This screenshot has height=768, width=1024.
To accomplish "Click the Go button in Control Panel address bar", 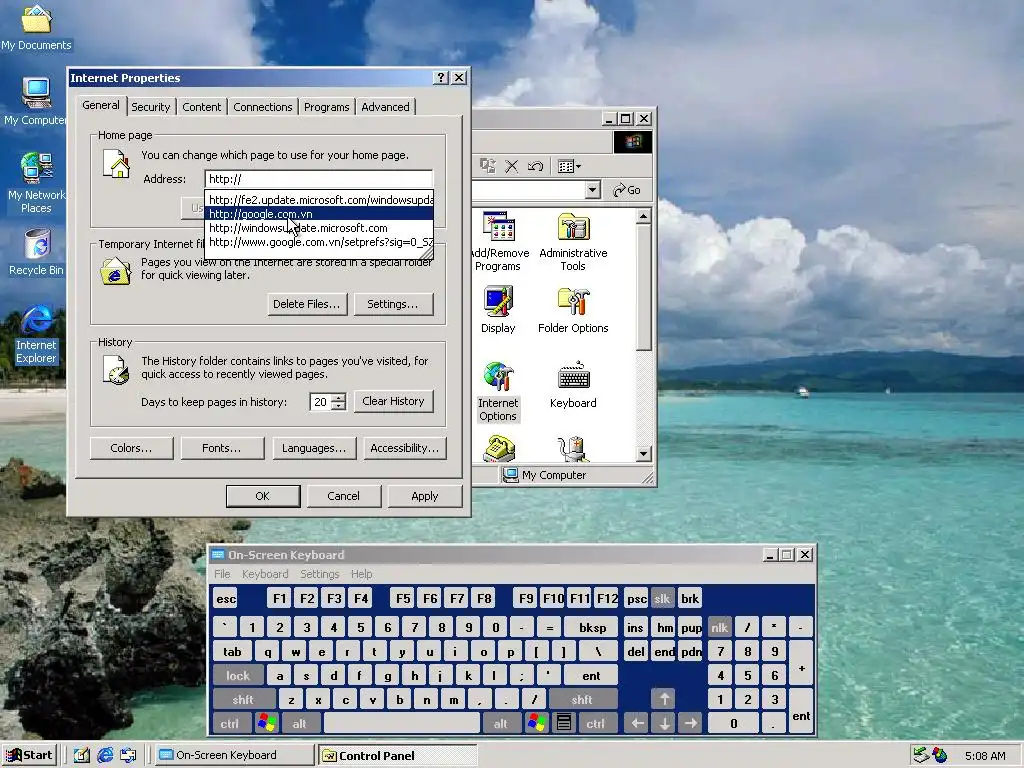I will click(x=627, y=190).
